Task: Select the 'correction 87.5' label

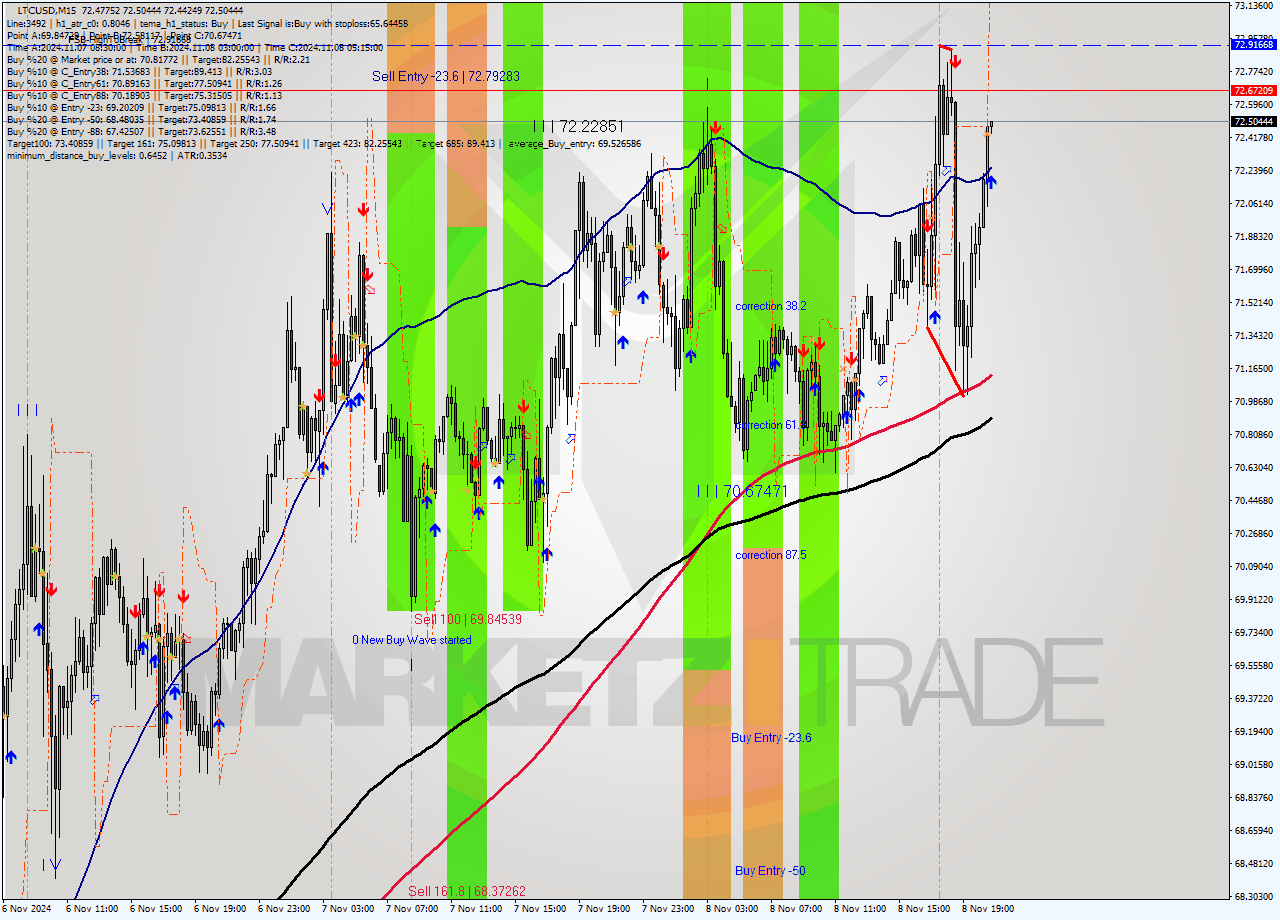Action: tap(771, 554)
